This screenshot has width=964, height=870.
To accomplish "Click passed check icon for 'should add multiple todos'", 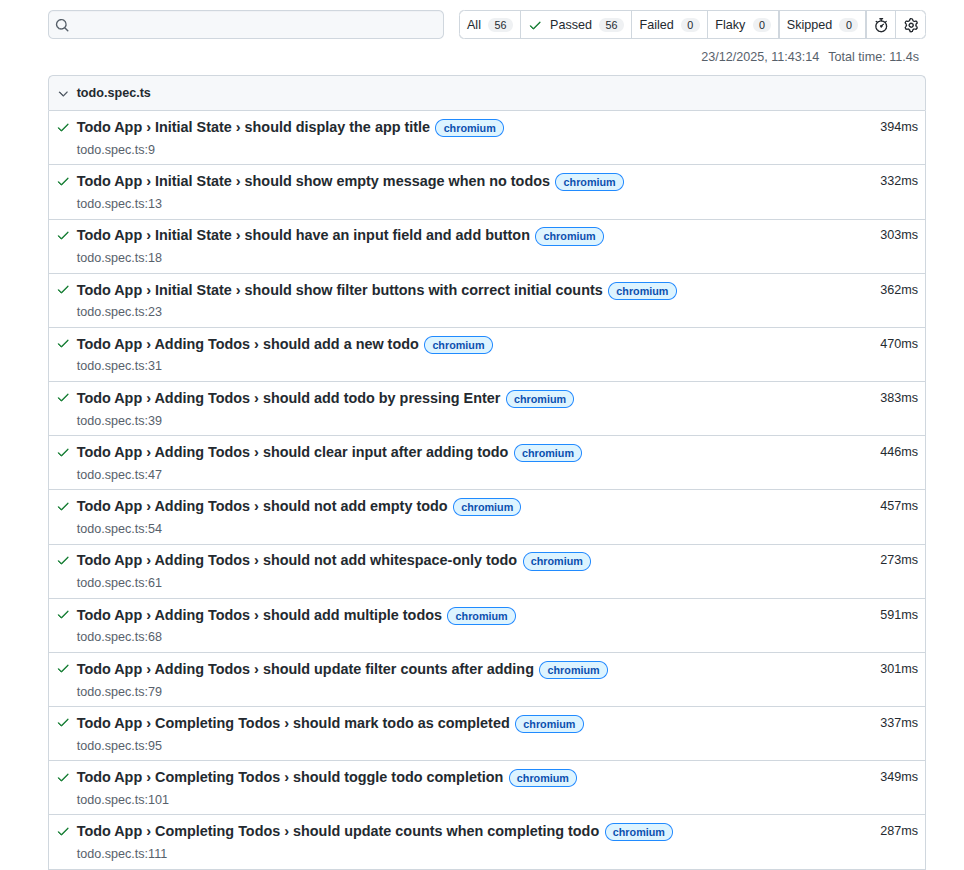I will 63,615.
